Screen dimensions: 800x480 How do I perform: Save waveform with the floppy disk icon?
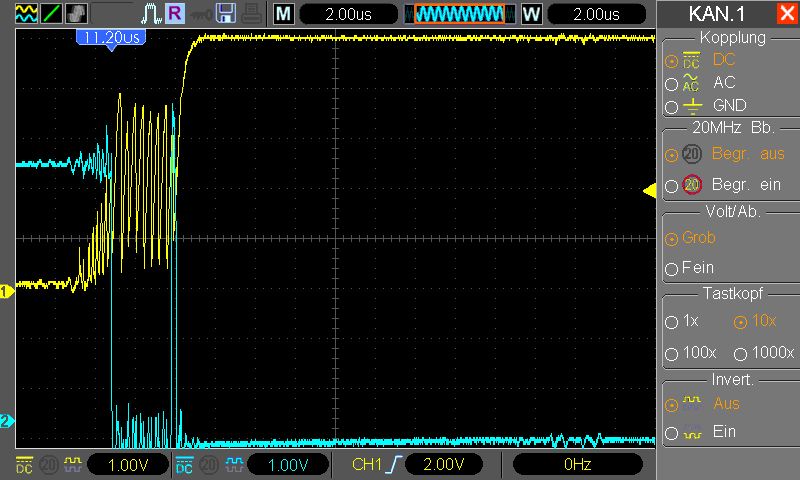pyautogui.click(x=226, y=13)
